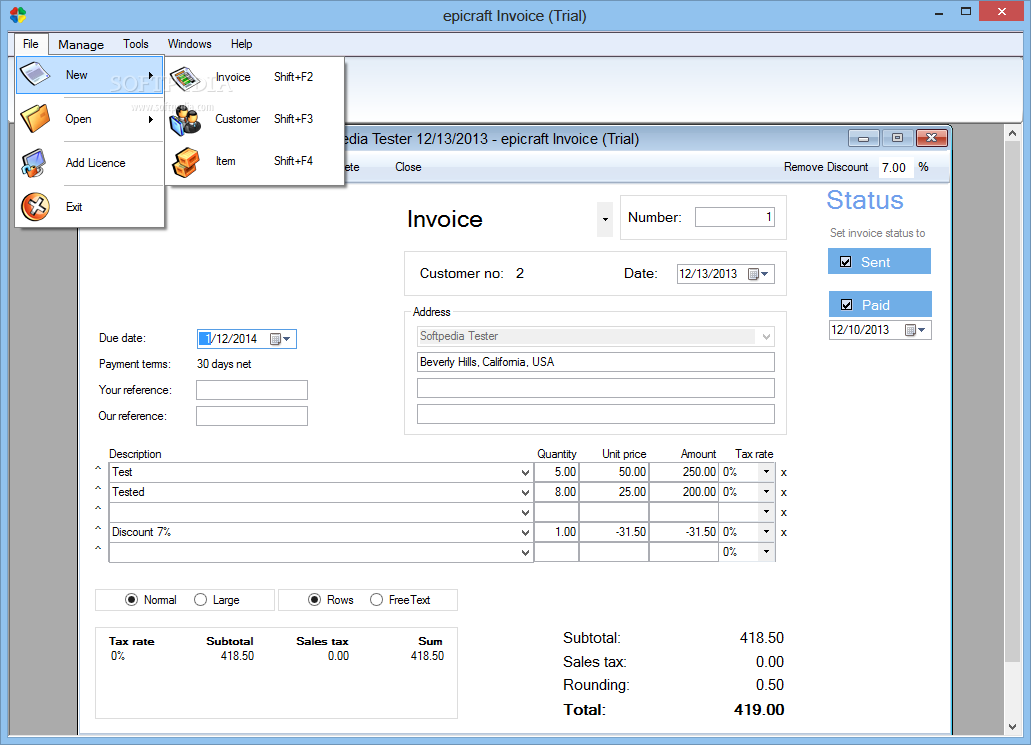
Task: Expand the Softpedia Tester address dropdown
Action: coord(766,337)
